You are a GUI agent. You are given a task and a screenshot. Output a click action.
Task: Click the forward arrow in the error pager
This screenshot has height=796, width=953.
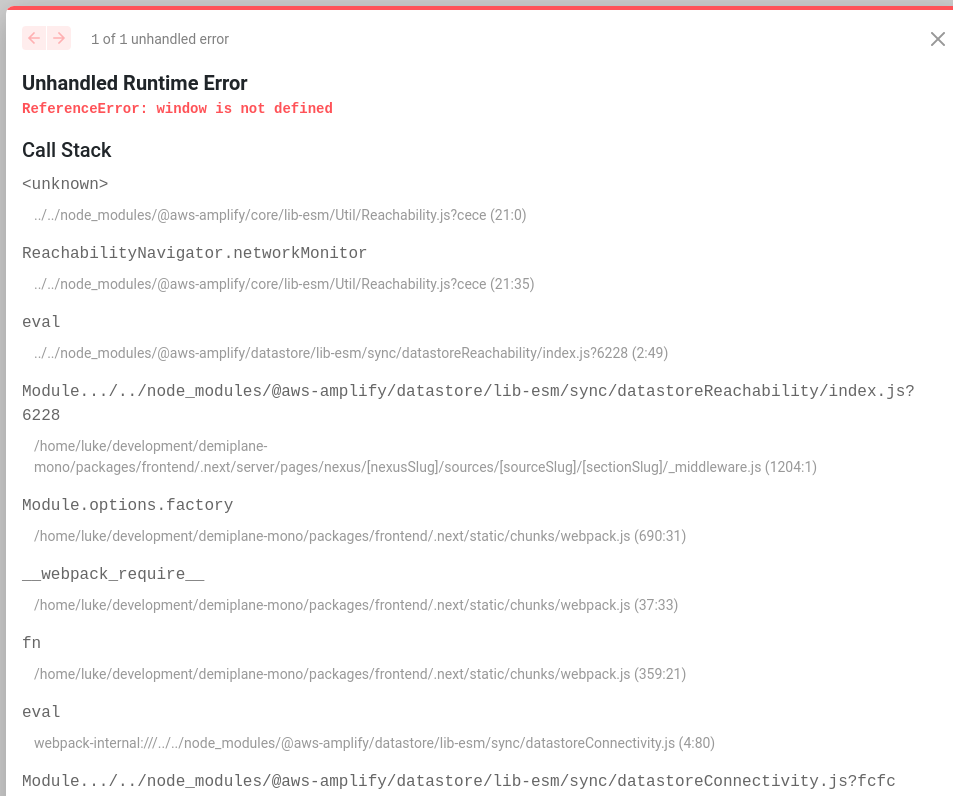pyautogui.click(x=60, y=38)
